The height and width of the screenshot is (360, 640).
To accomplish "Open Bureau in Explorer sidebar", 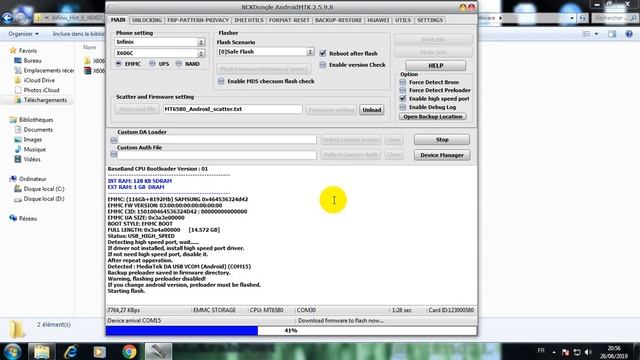I will click(28, 60).
